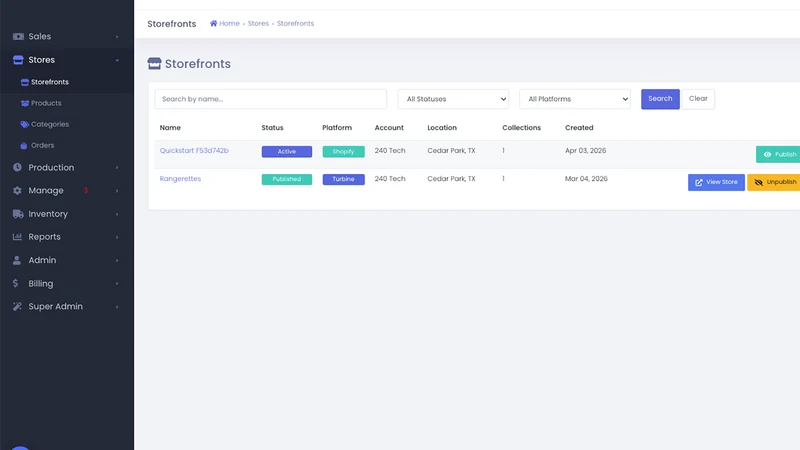800x450 pixels.
Task: Click the Location column header
Action: (442, 128)
